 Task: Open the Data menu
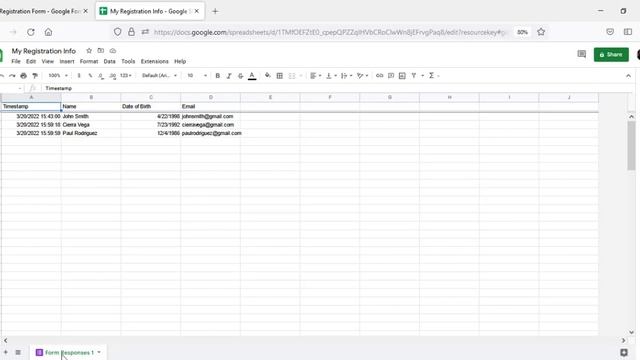(x=109, y=61)
